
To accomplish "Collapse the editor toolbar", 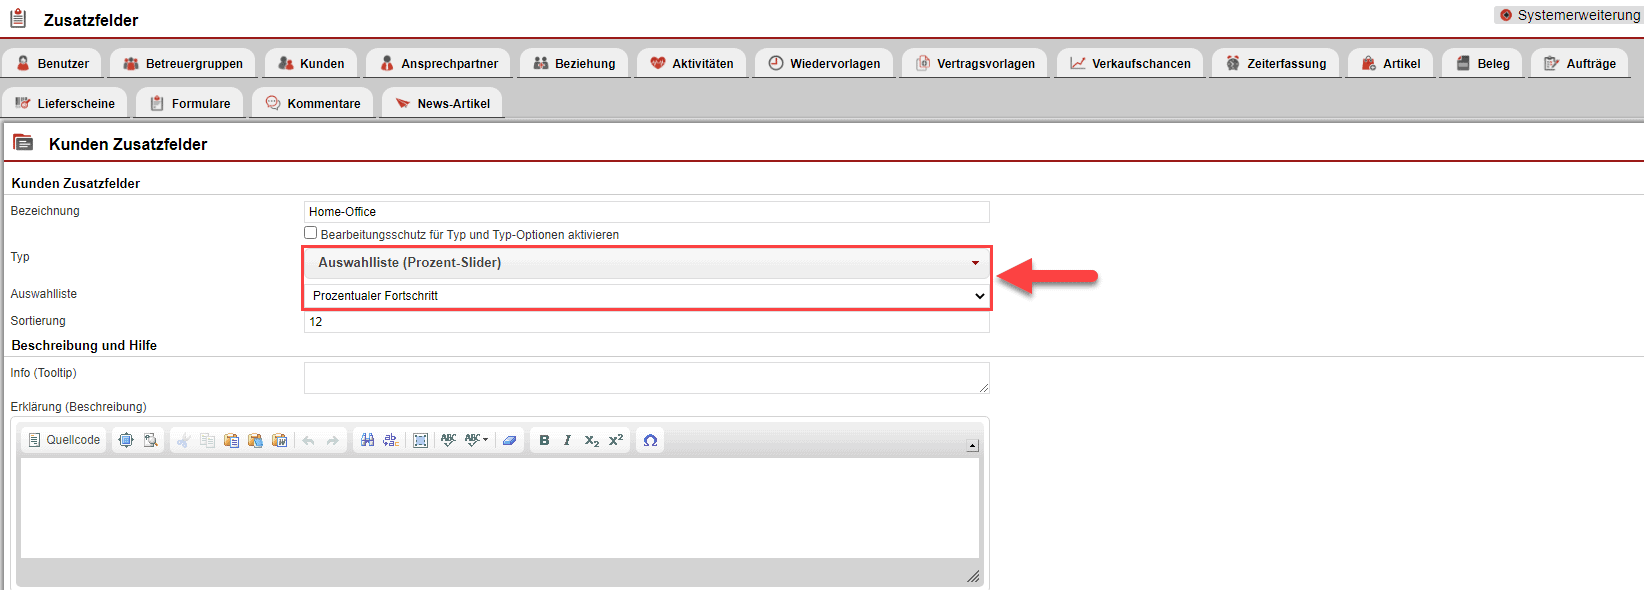I will click(972, 446).
